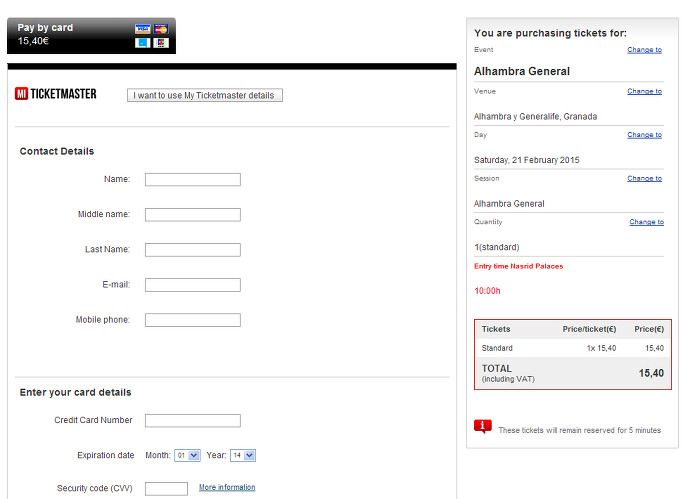Click 'Alhambra y Generalife, Granada' venue text
The width and height of the screenshot is (683, 499).
[535, 117]
